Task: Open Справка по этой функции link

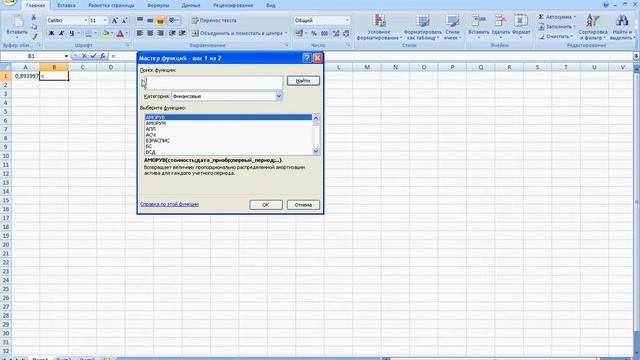Action: (x=169, y=204)
